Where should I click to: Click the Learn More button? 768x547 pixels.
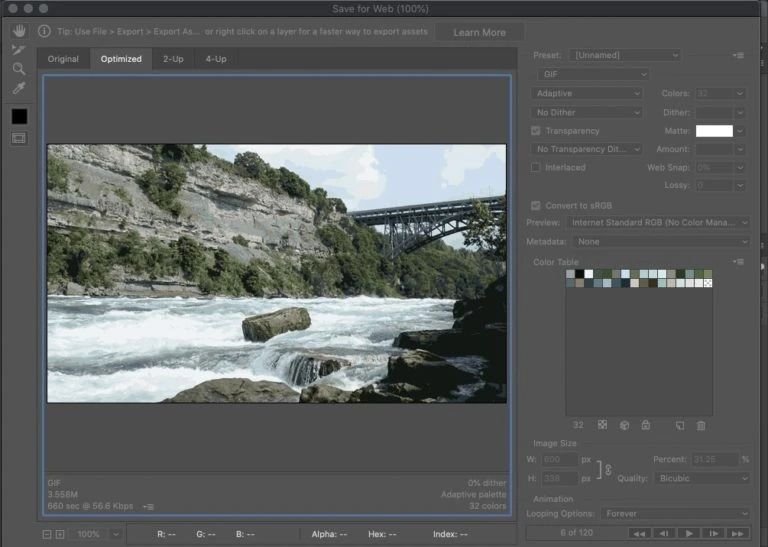[x=479, y=32]
